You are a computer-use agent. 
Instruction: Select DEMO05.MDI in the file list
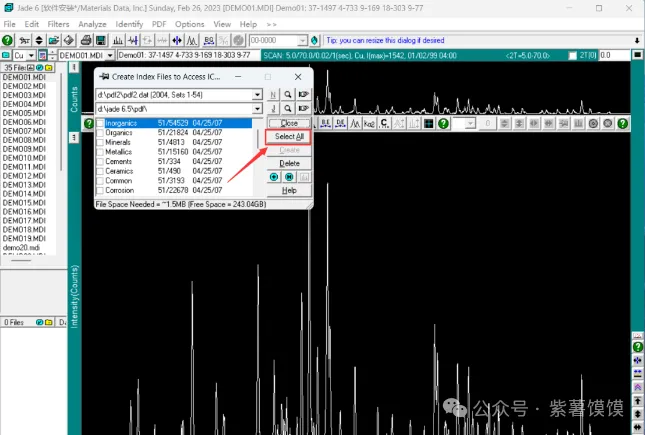tap(23, 113)
